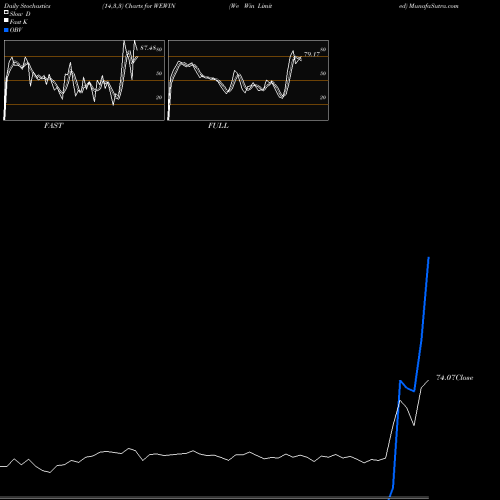Click the 79.17 value in FULL chart
Screen dimensions: 500x500
(x=312, y=54)
